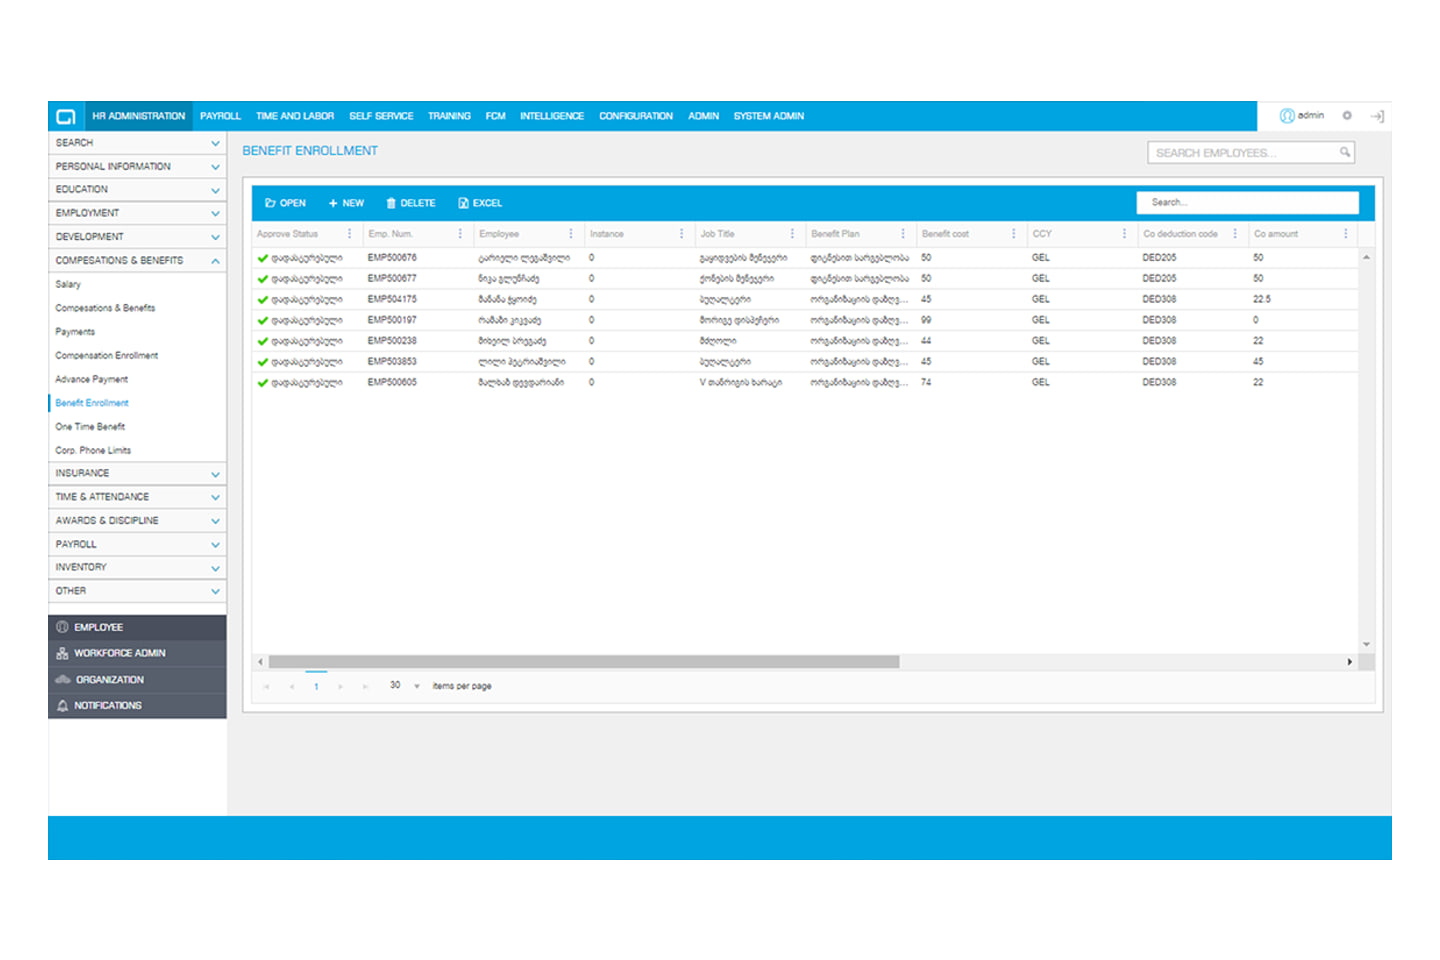This screenshot has height=960, width=1440.
Task: Open One Time Benefit in the sidebar
Action: [90, 427]
